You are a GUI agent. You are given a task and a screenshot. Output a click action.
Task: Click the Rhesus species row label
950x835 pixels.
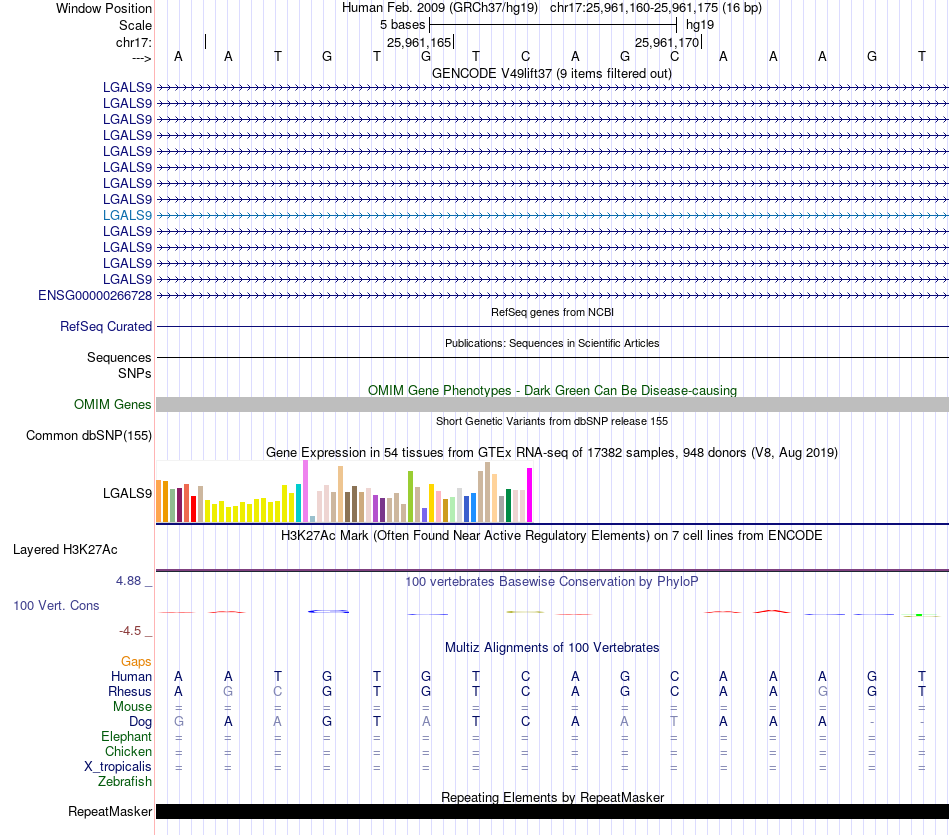tap(130, 691)
